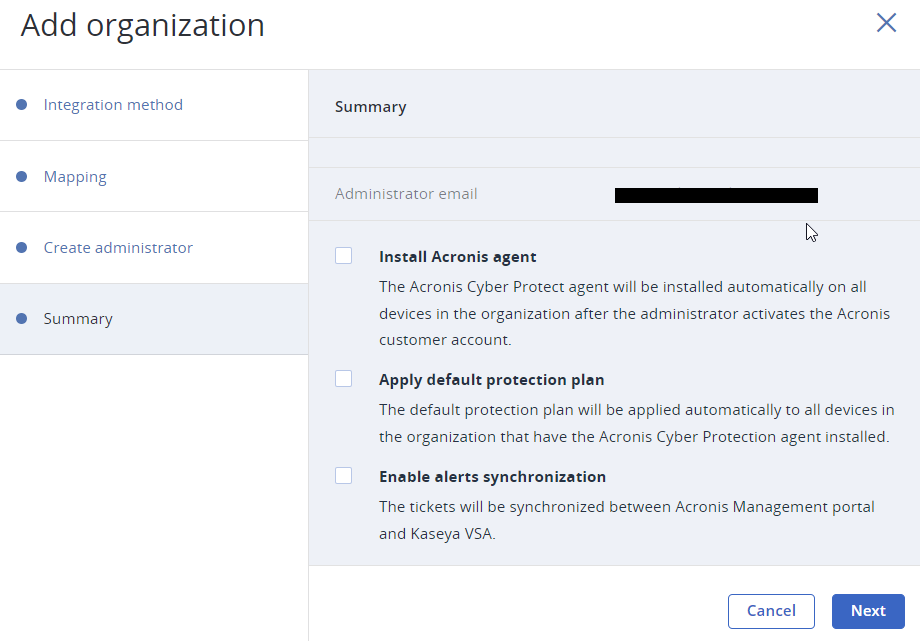Click the Apply default protection plan label
The image size is (920, 641).
[492, 380]
